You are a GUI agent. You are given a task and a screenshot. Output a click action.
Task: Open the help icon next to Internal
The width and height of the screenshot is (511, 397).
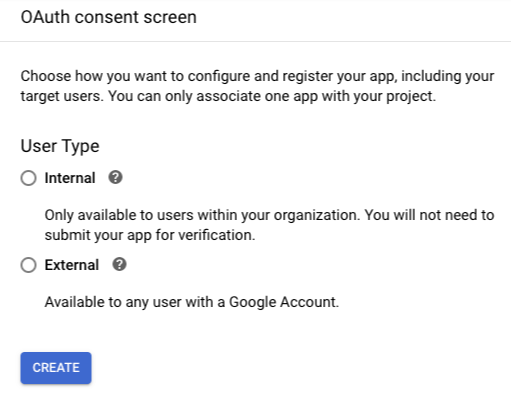coord(115,177)
